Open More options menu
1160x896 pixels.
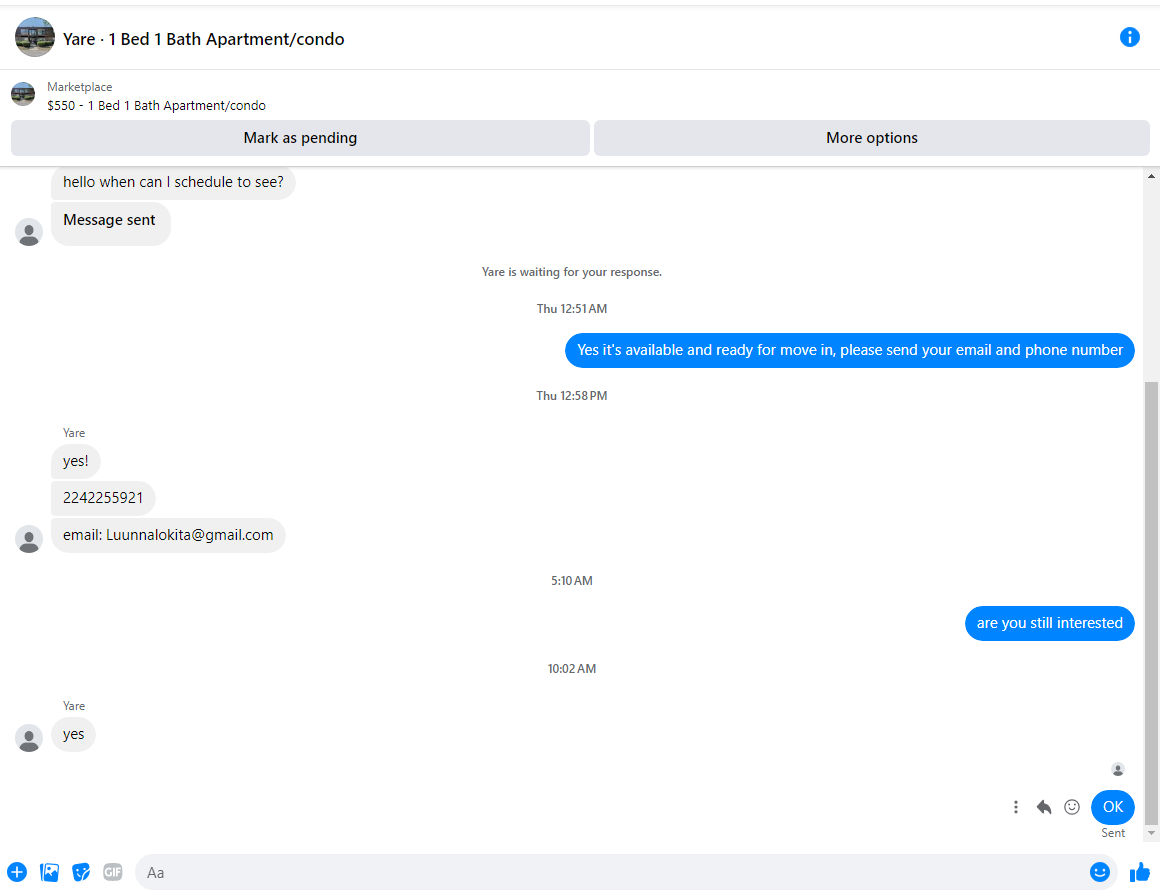pyautogui.click(x=871, y=138)
